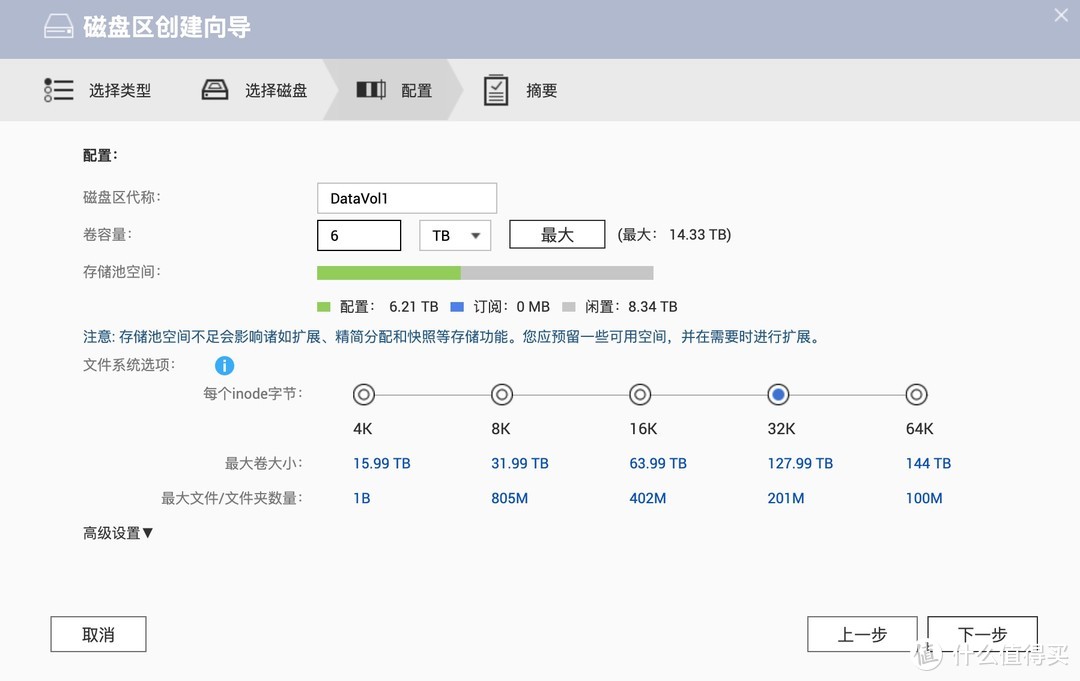Click the DataVol1 volume name field
The image size is (1080, 681).
point(406,198)
